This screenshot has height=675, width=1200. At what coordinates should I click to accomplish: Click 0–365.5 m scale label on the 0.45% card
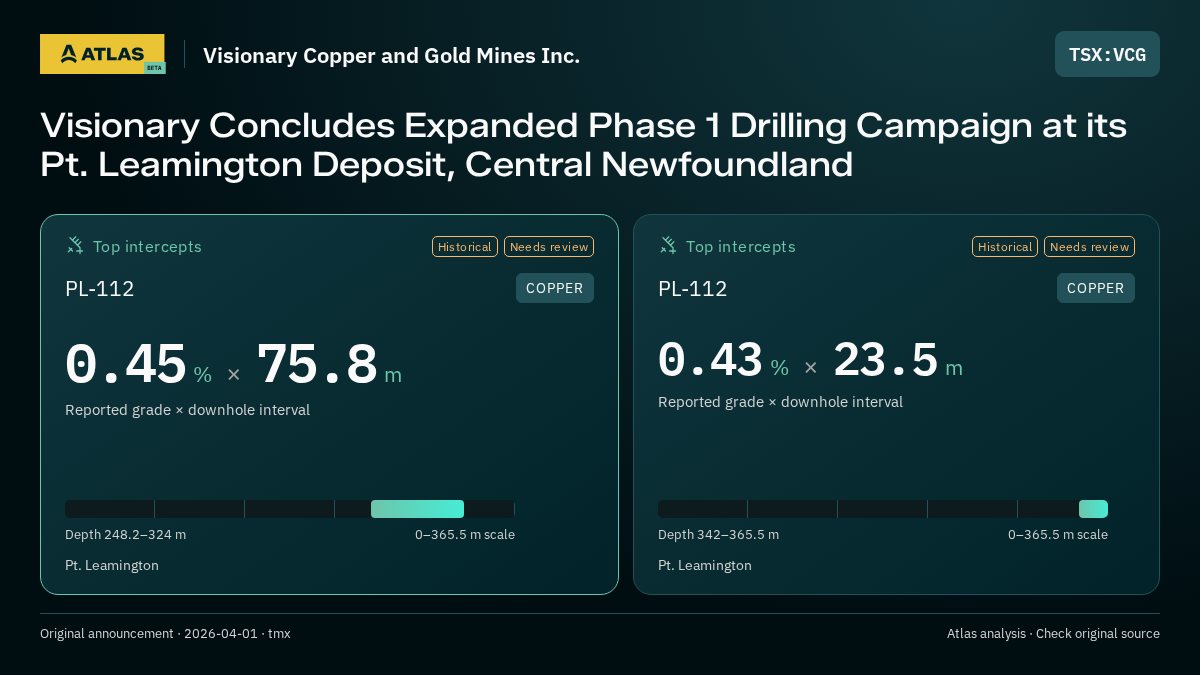[x=465, y=535]
